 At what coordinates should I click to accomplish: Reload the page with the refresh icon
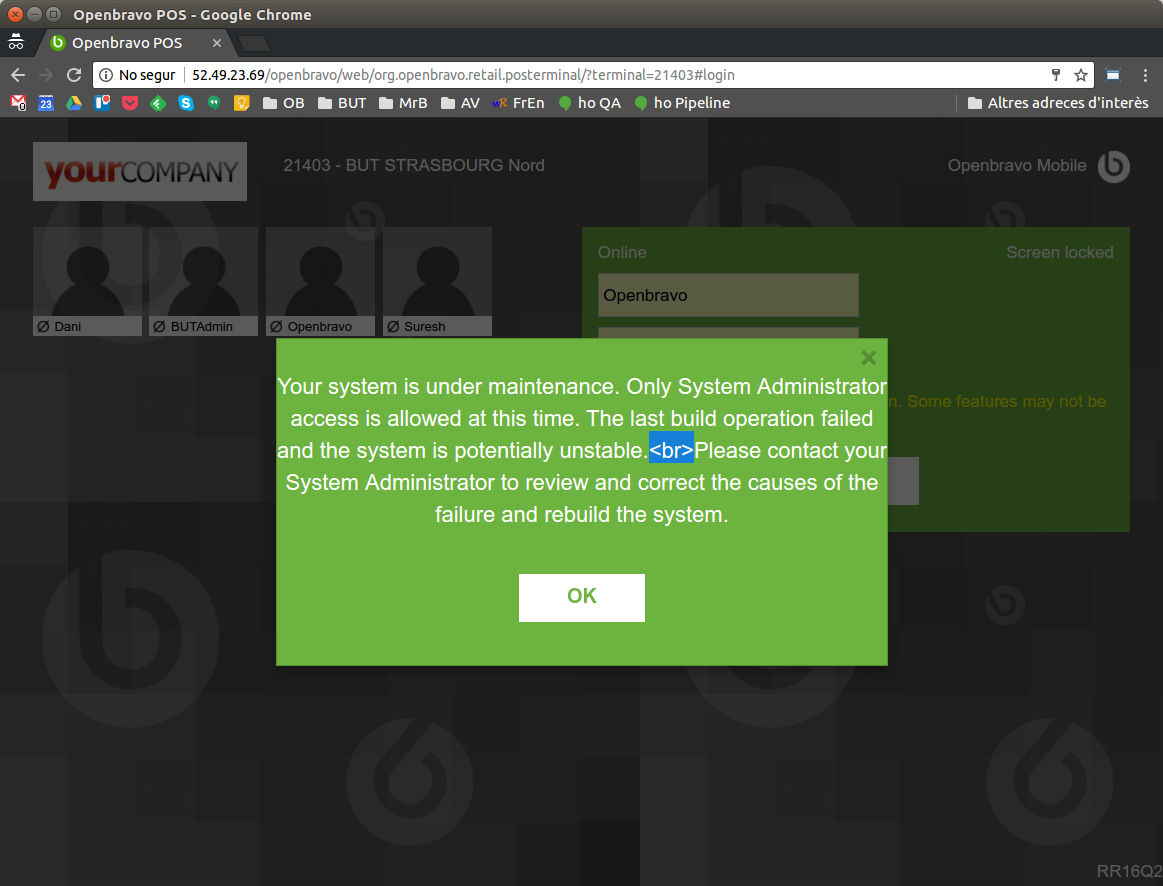pos(73,75)
